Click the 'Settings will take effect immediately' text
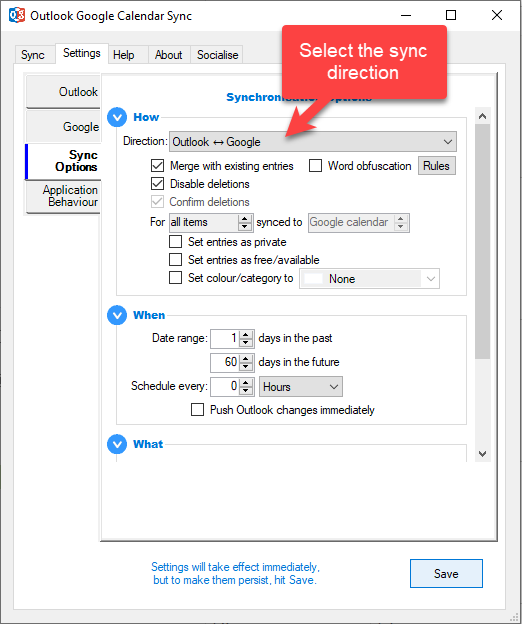Image resolution: width=522 pixels, height=624 pixels. [x=236, y=573]
